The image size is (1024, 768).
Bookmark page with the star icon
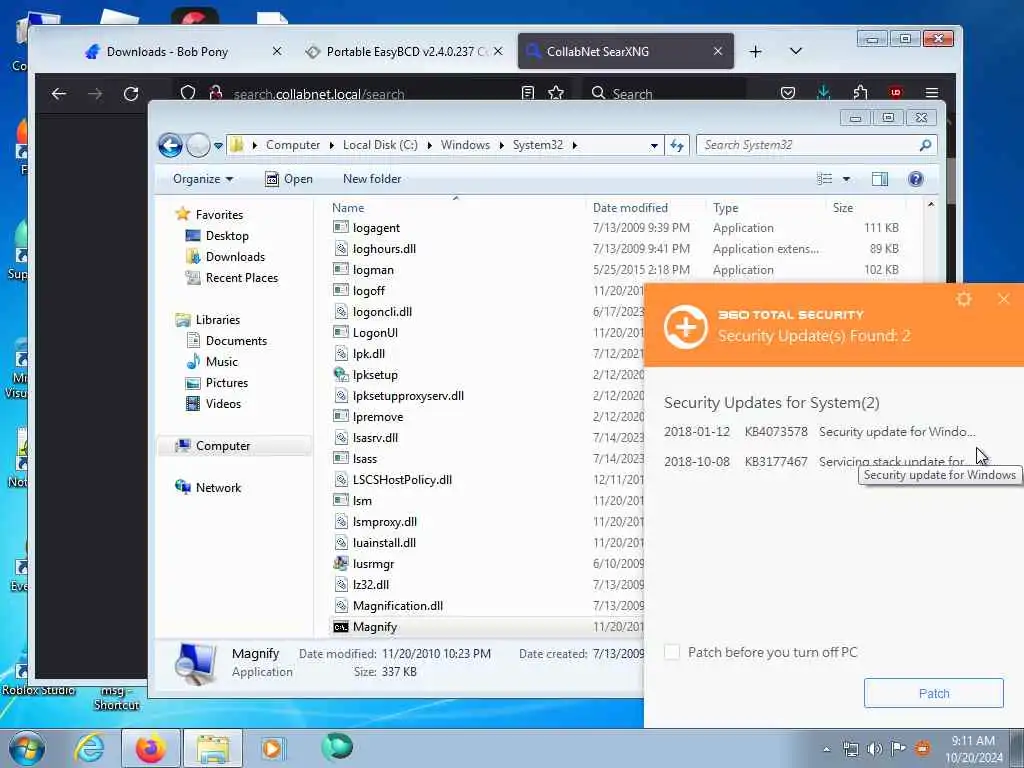556,93
